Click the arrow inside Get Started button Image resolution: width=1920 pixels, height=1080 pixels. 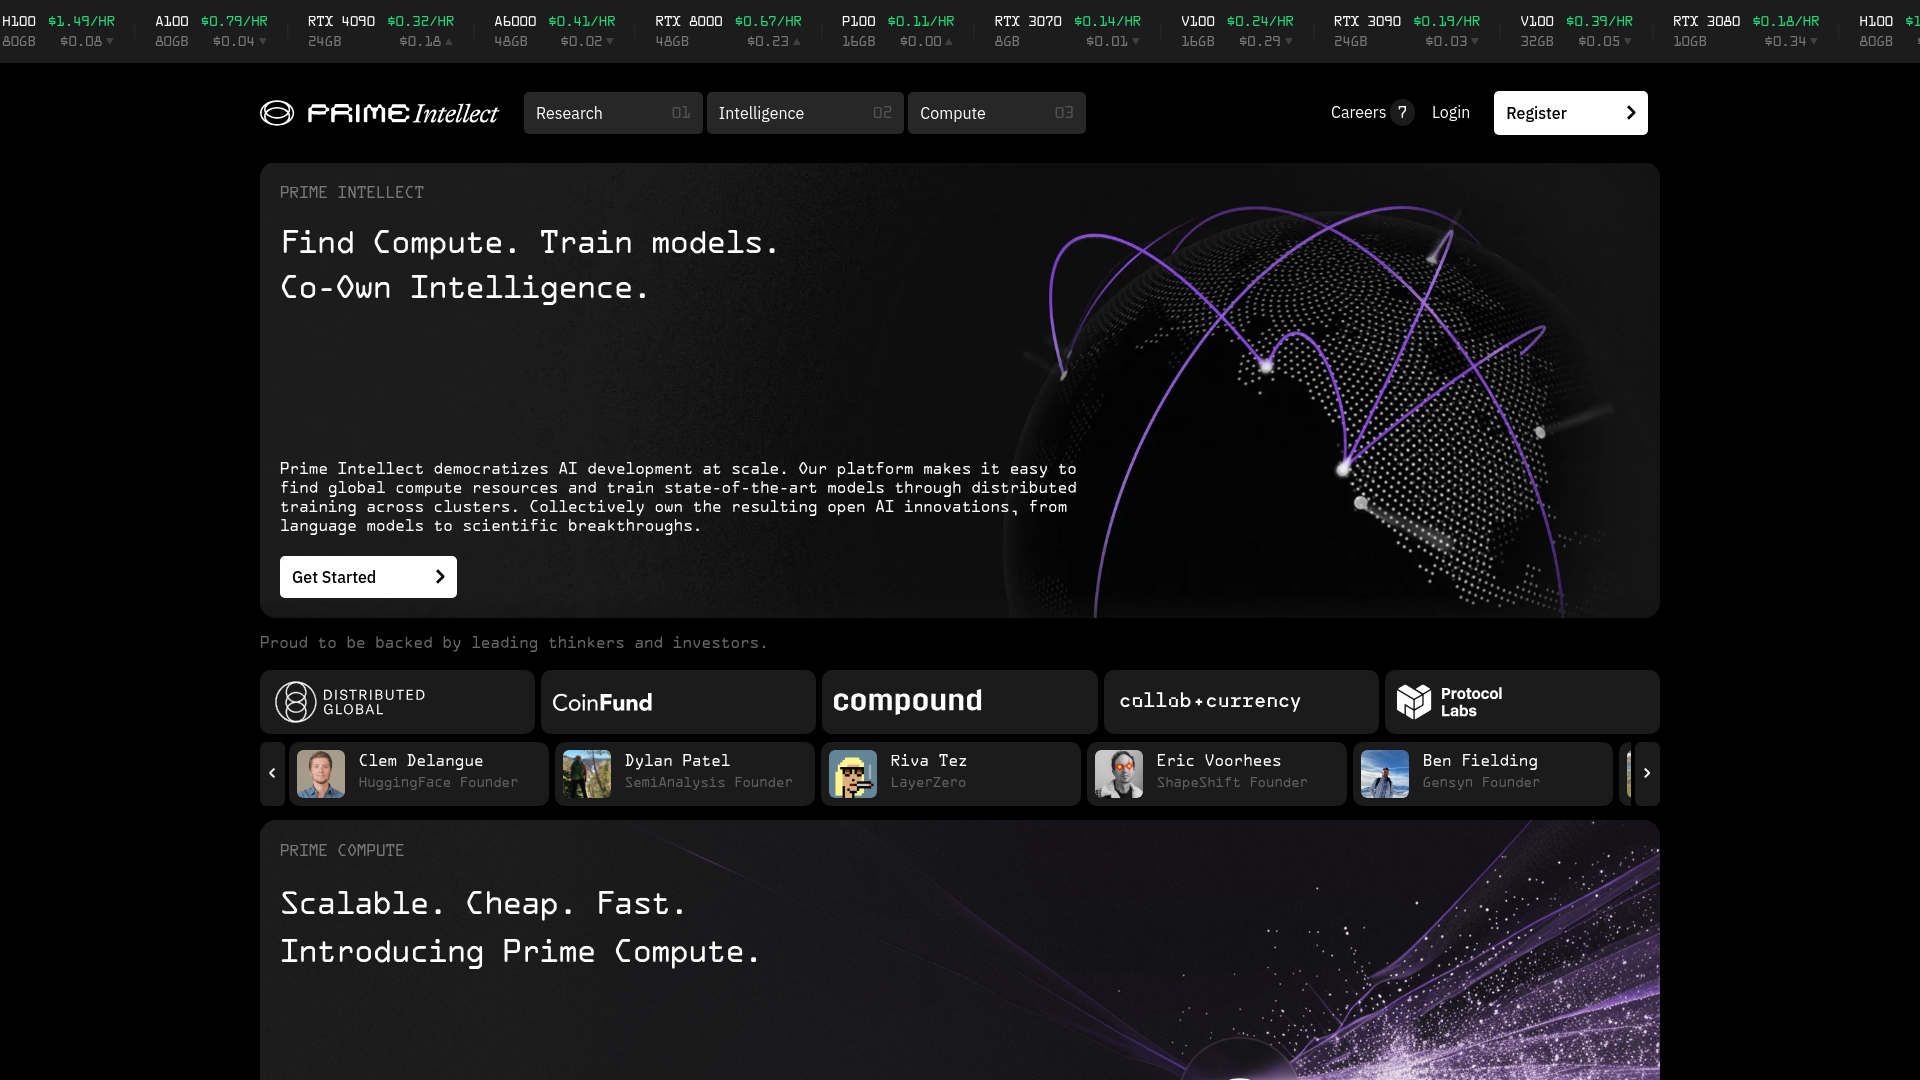(438, 577)
